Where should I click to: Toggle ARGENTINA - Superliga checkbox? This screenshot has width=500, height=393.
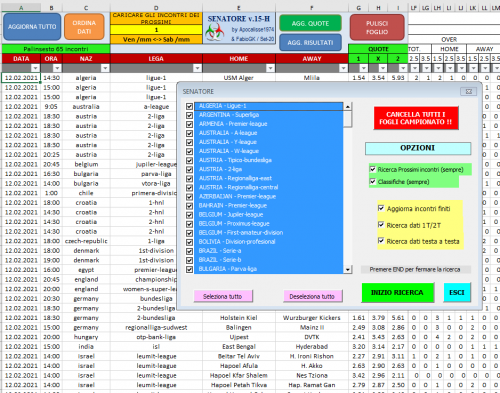[x=189, y=115]
